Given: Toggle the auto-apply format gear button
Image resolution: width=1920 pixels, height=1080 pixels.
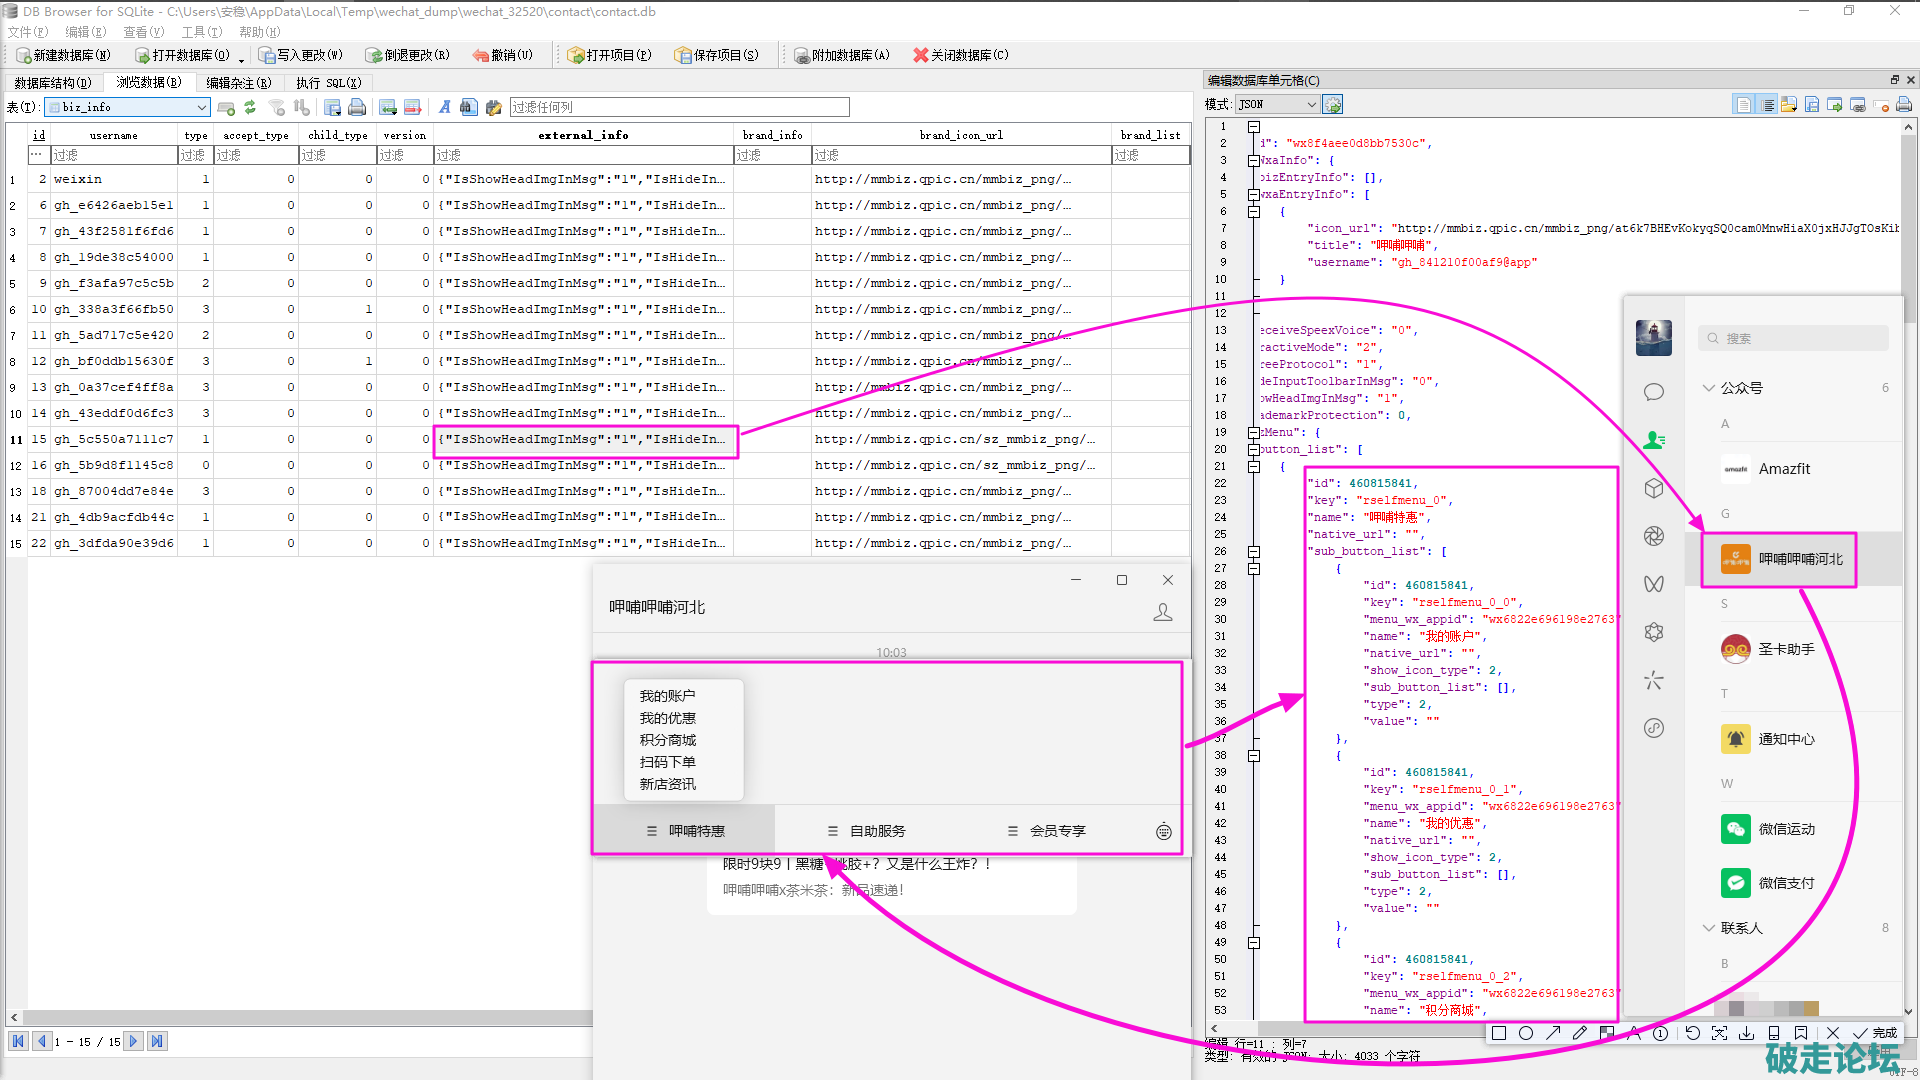Looking at the screenshot, I should [1332, 104].
